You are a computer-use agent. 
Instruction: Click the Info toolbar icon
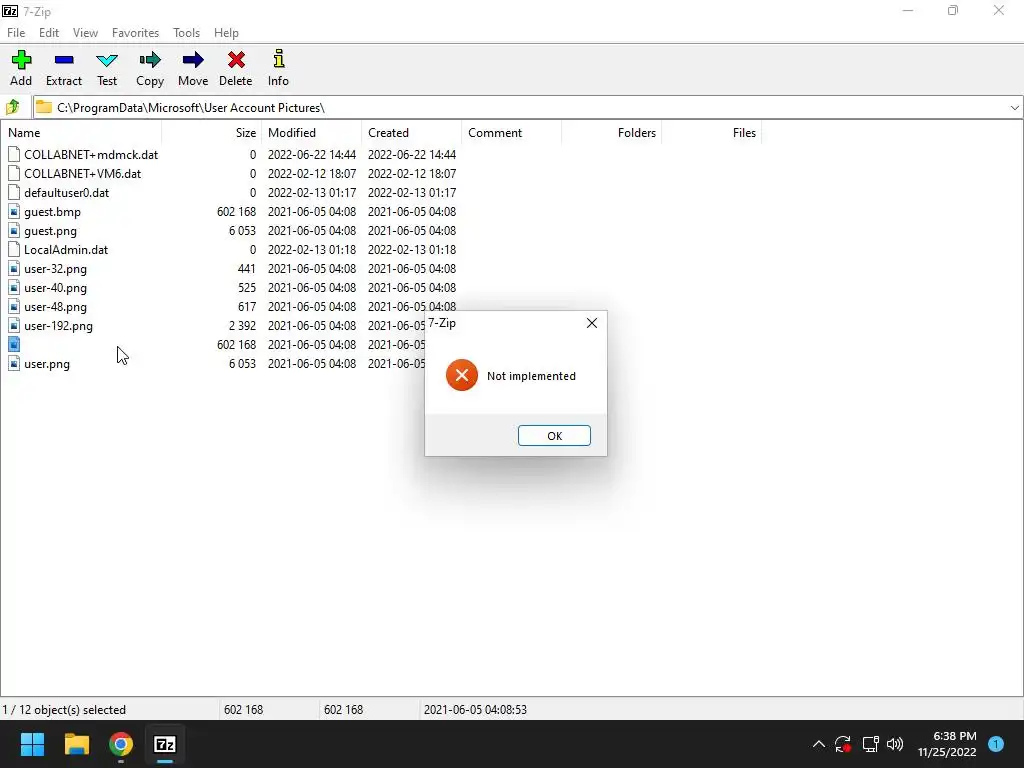[x=279, y=59]
